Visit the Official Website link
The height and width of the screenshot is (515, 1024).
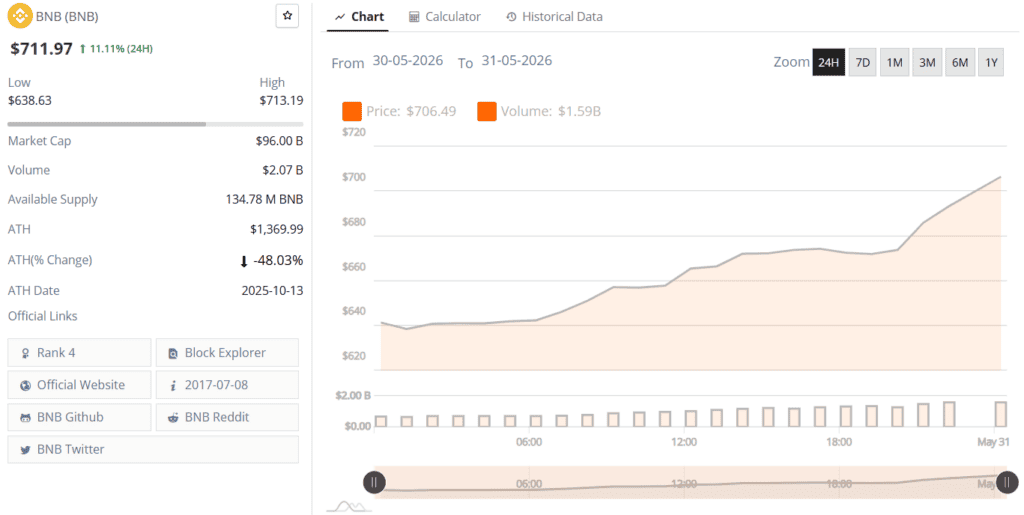80,385
